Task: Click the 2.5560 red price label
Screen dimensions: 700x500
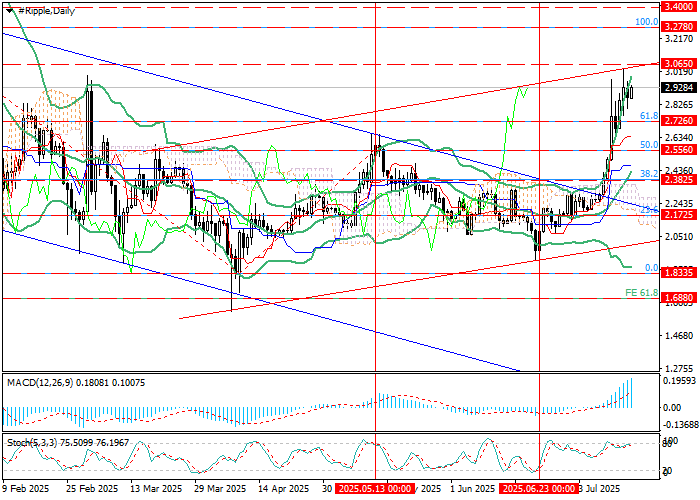Action: [678, 150]
